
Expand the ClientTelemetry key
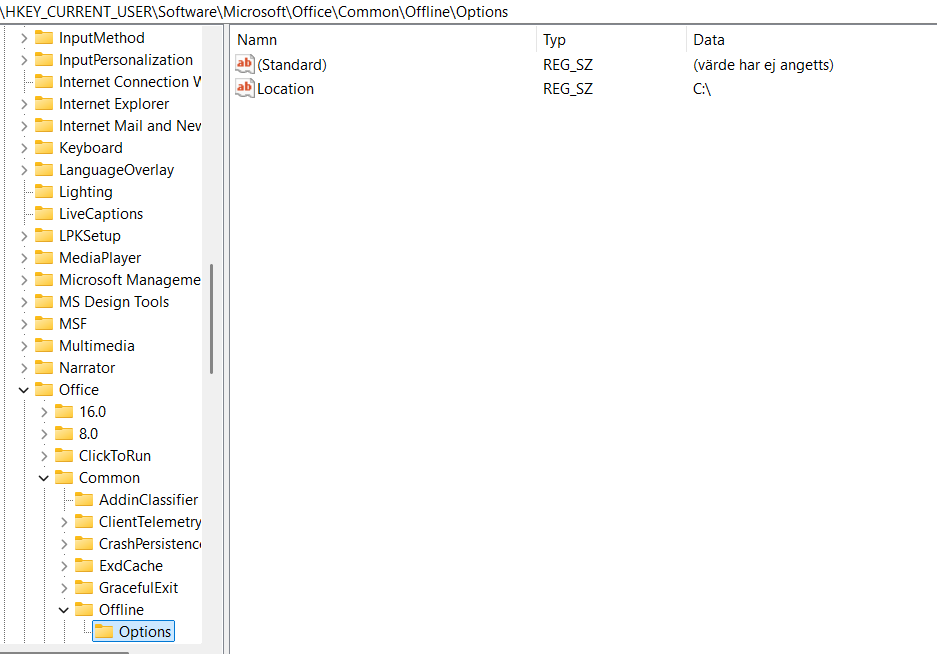[65, 522]
